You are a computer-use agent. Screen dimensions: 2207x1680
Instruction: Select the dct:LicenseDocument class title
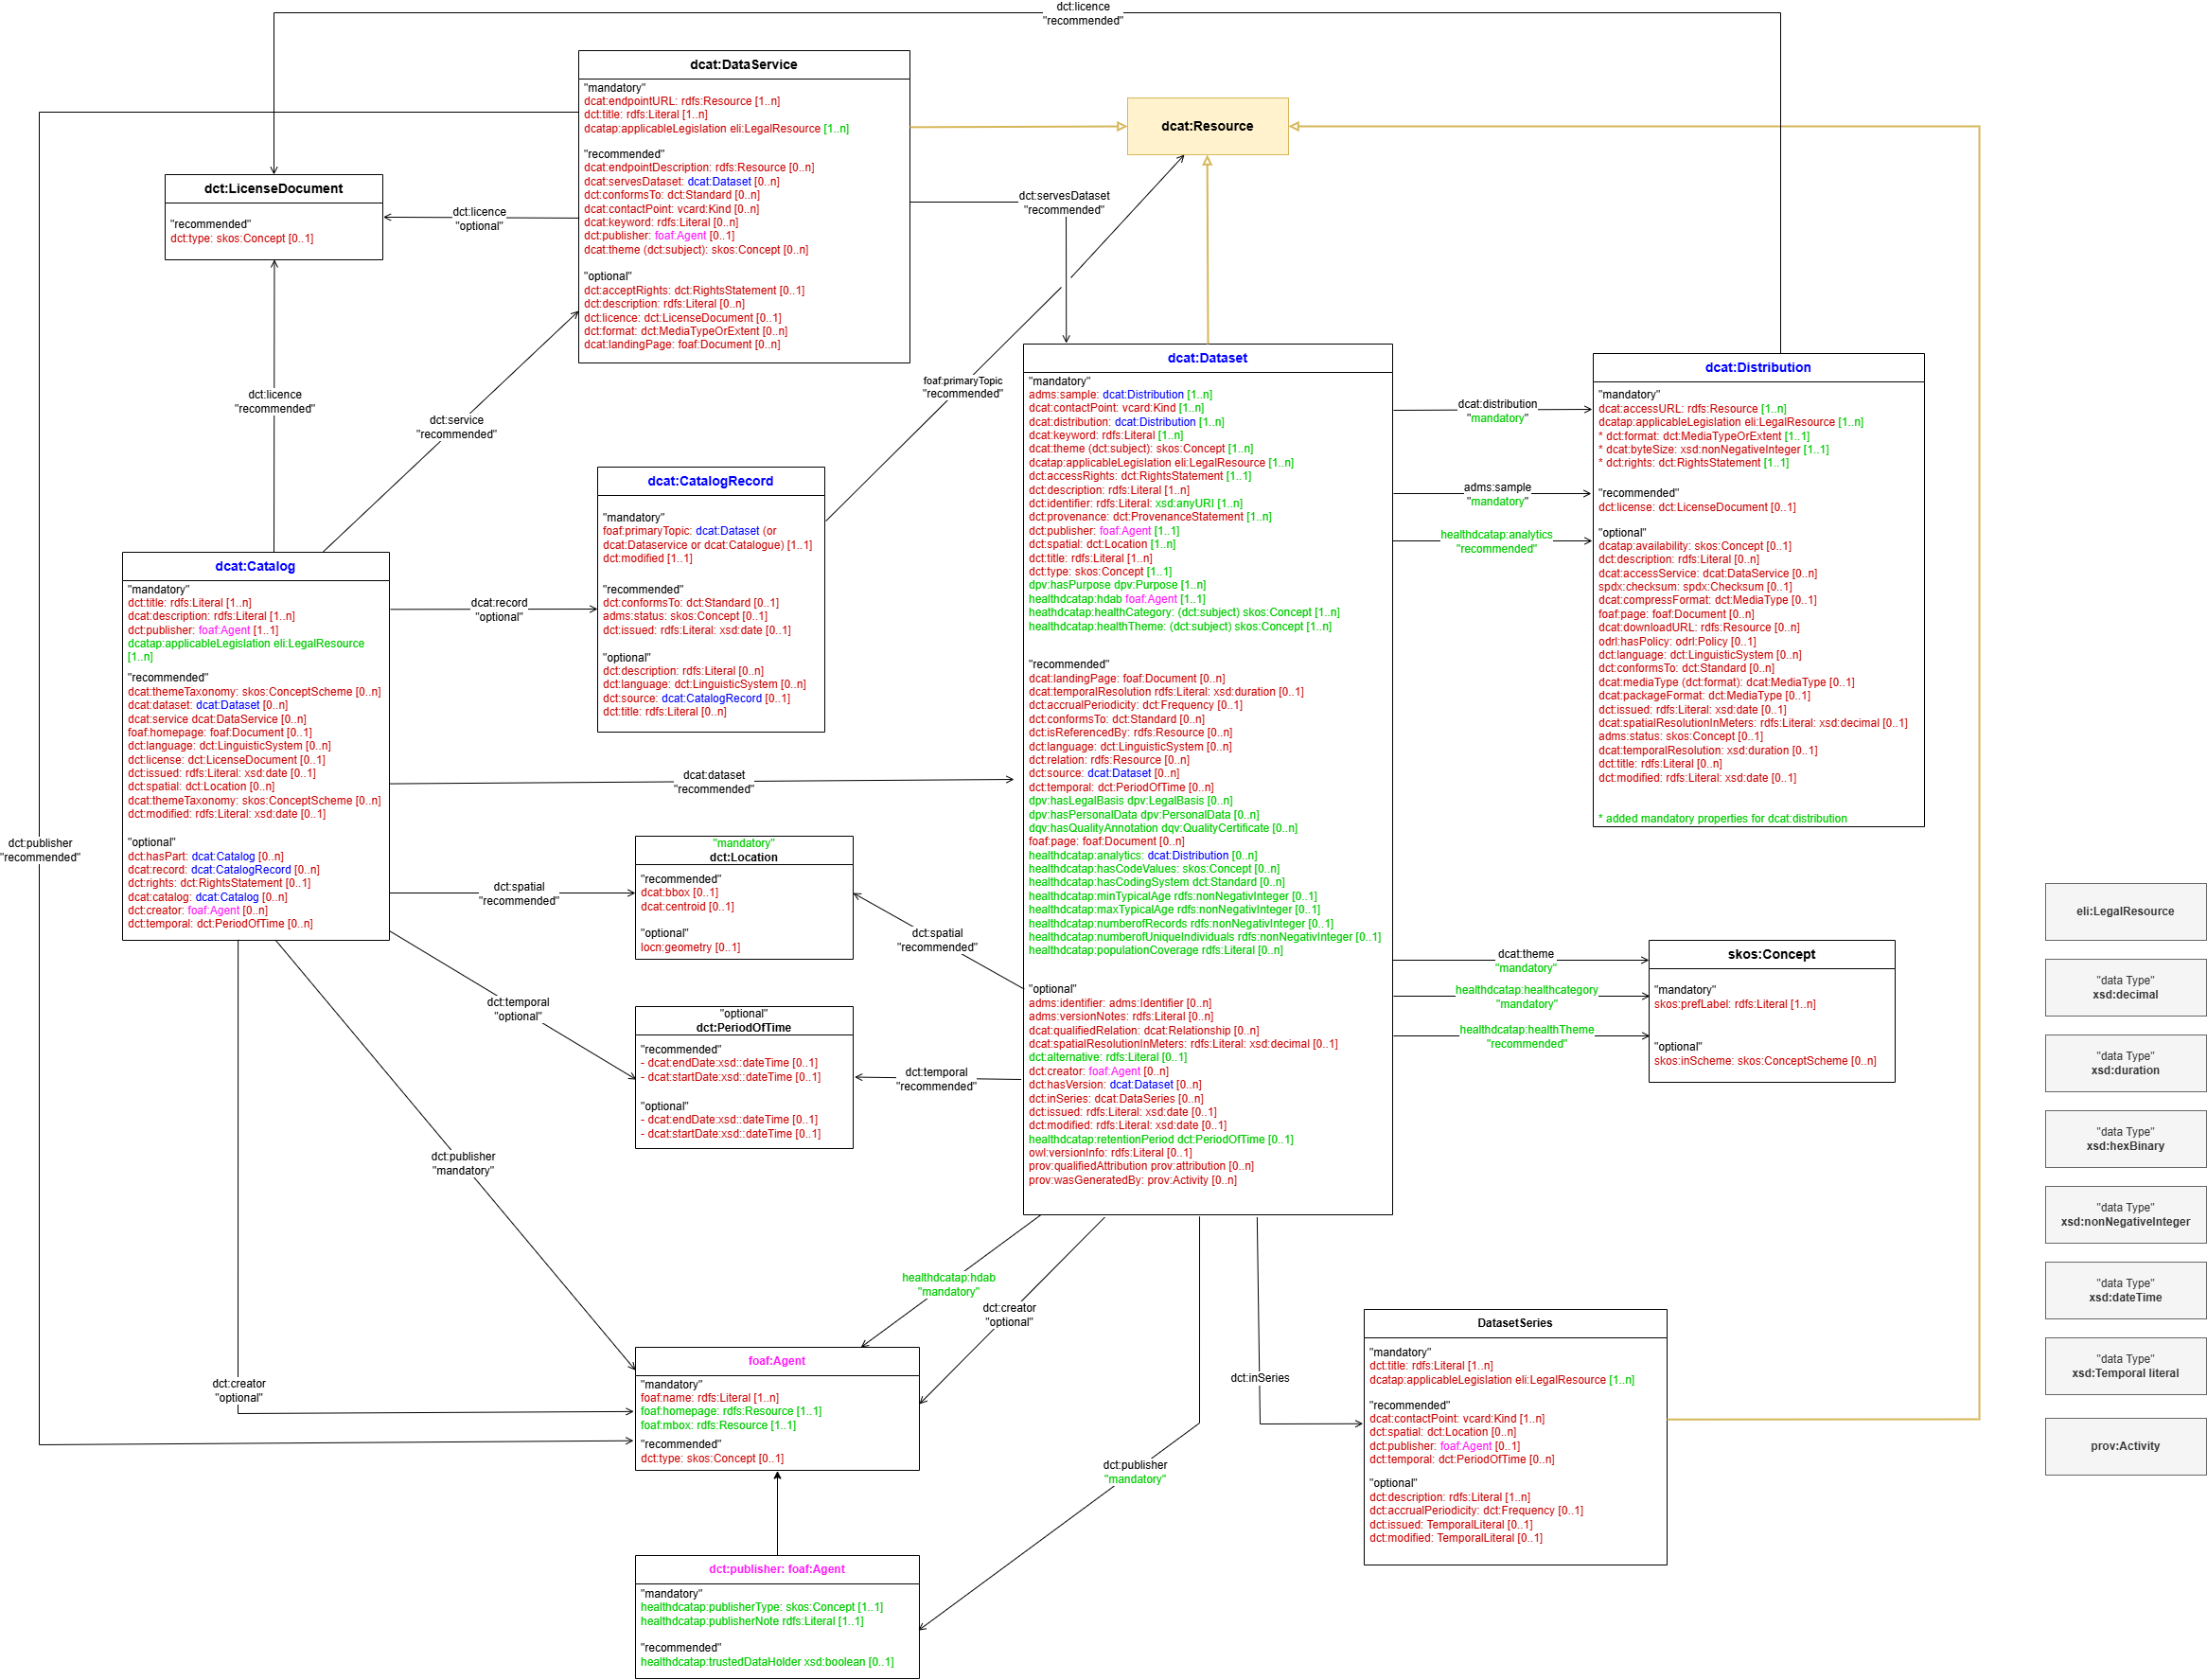point(273,189)
